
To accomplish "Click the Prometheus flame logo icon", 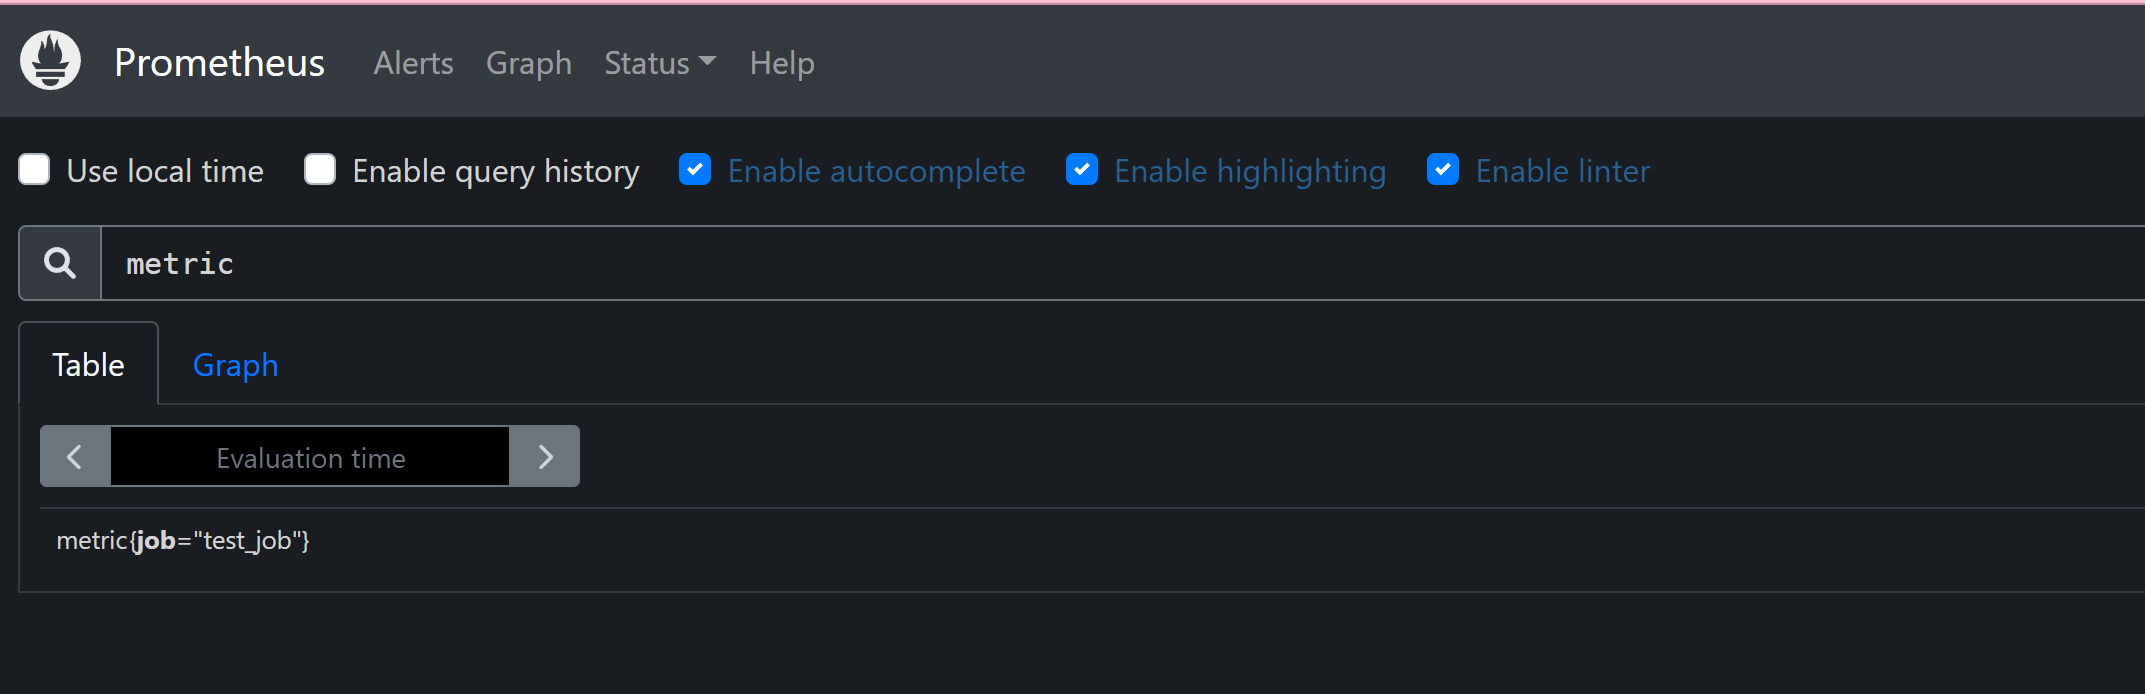I will [50, 61].
